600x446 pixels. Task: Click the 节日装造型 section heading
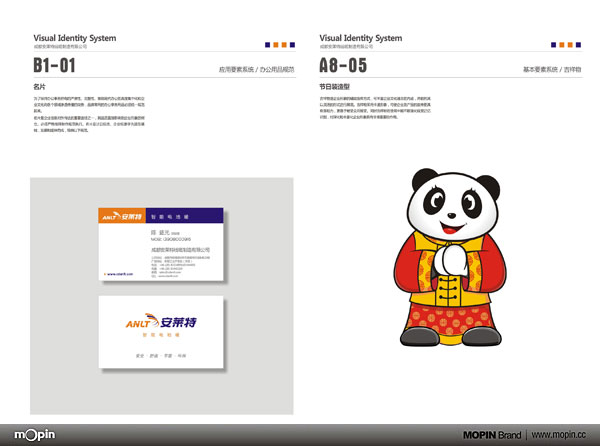click(x=337, y=87)
